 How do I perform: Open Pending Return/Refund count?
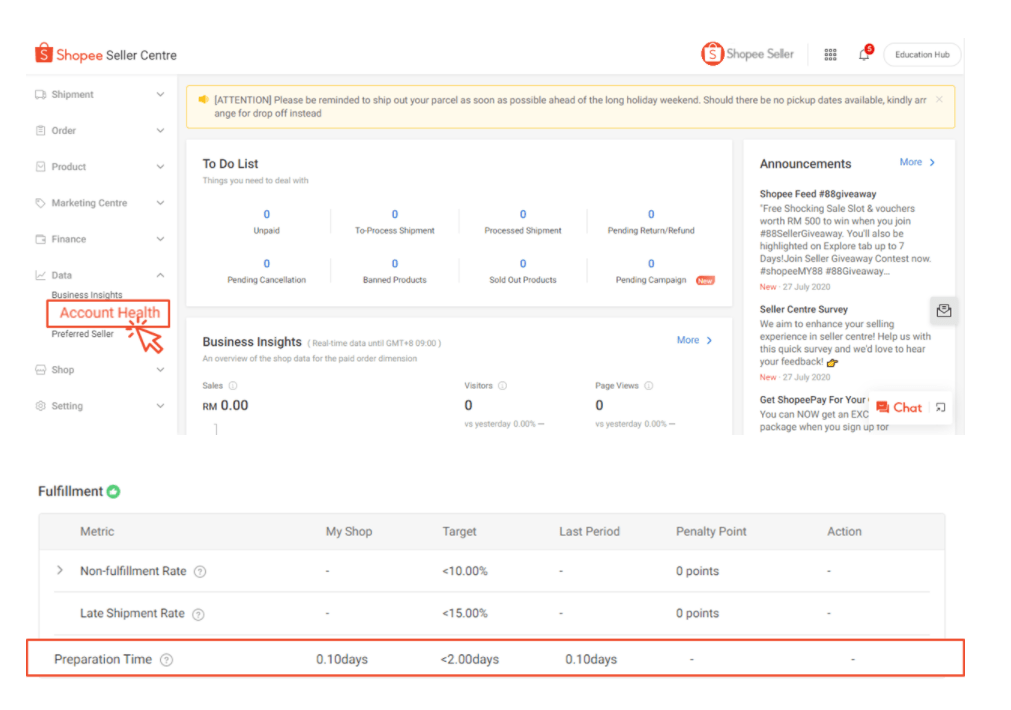point(651,214)
